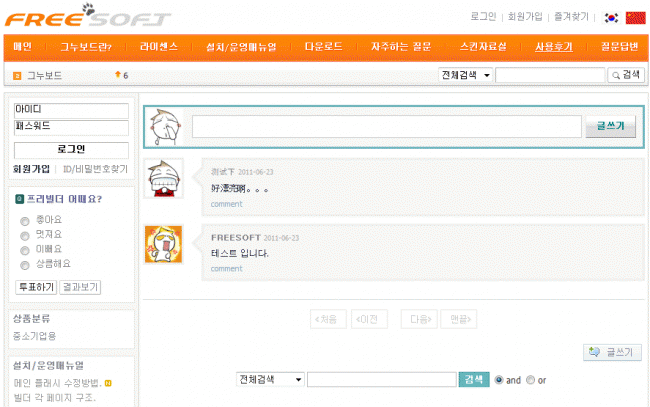Open the 사용후기 menu item

(554, 46)
